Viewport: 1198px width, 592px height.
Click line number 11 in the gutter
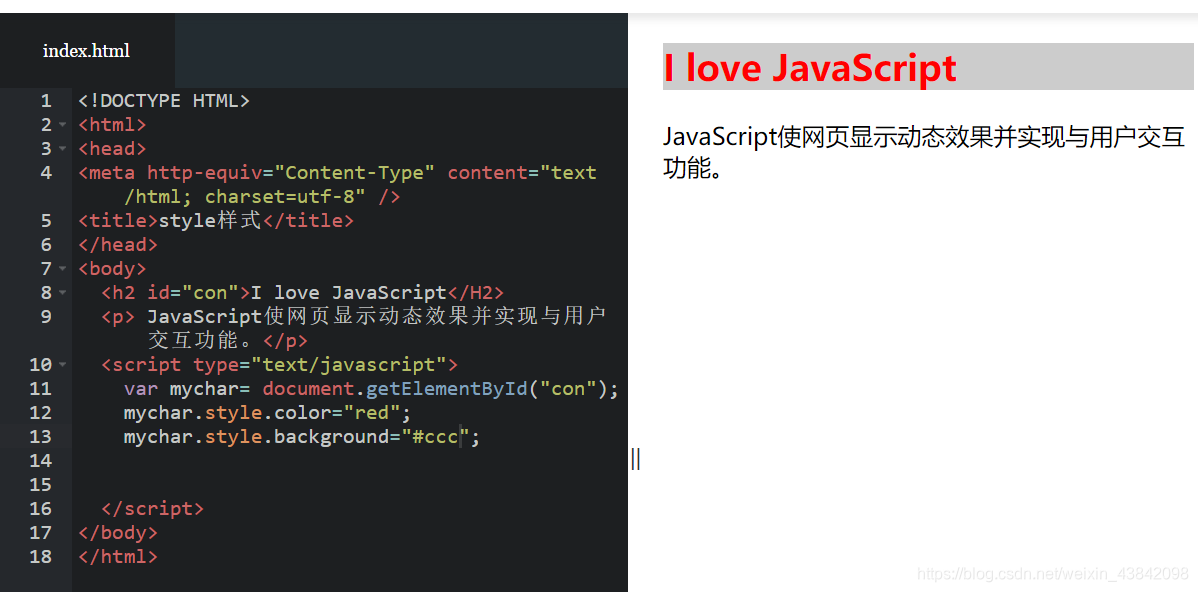click(x=40, y=389)
